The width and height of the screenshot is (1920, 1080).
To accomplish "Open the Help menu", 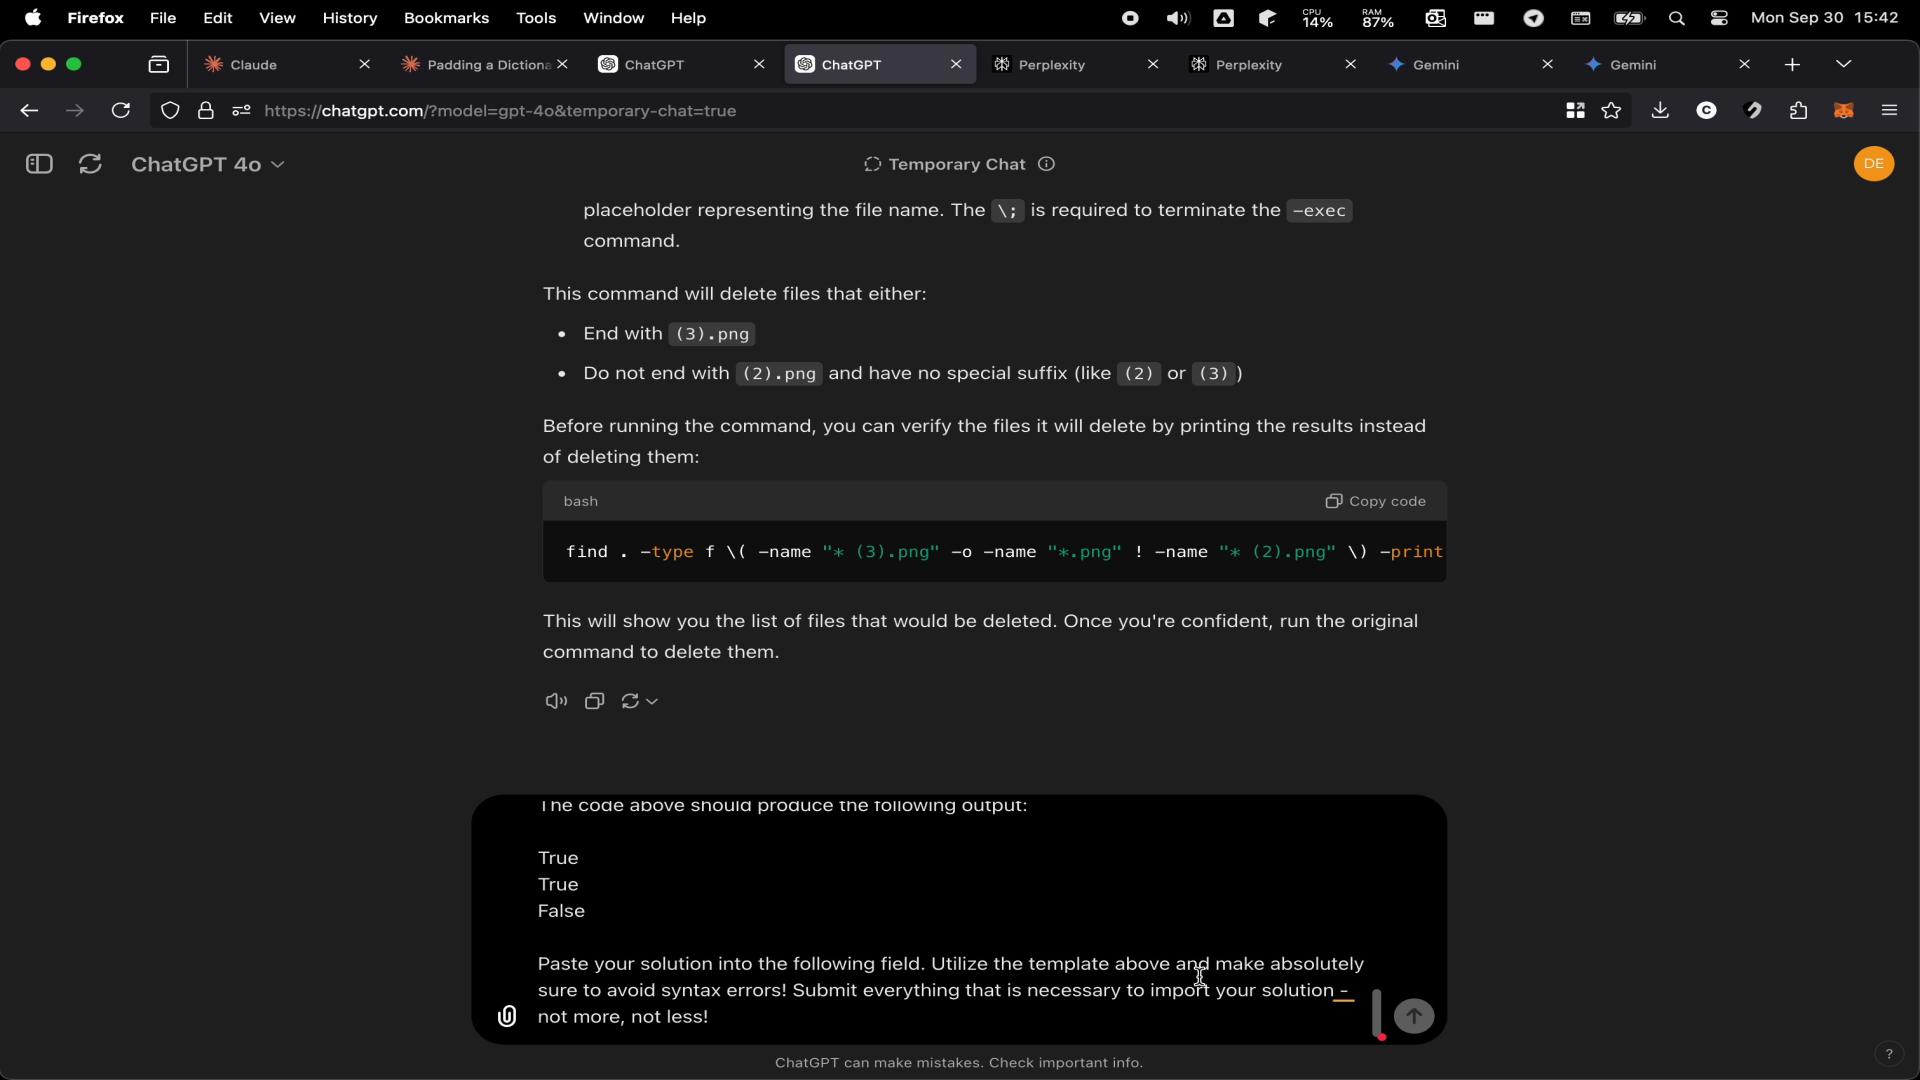I will 688,18.
